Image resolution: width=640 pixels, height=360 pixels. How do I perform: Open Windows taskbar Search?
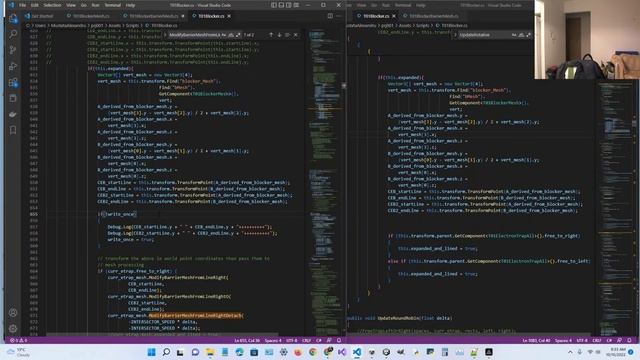click(x=166, y=352)
